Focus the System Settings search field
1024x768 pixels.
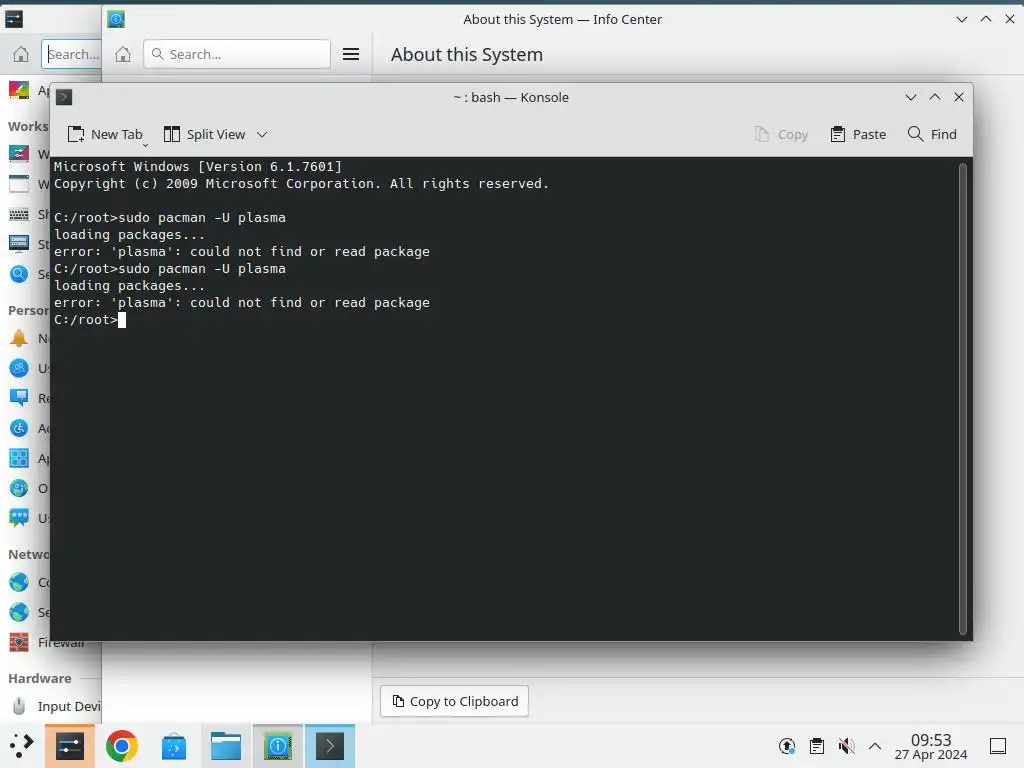click(72, 54)
